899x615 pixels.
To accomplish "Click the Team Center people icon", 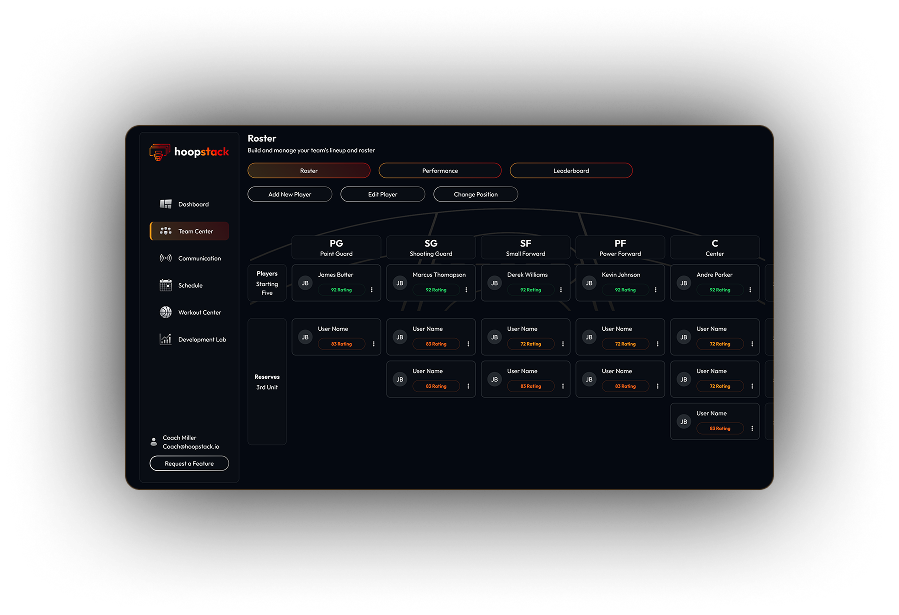I will point(166,231).
